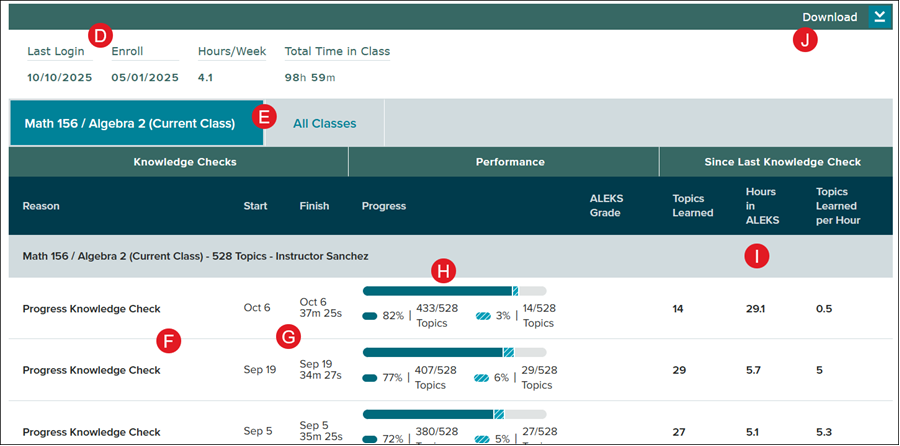
Task: Click the Sep 19 progress bar
Action: [x=454, y=352]
